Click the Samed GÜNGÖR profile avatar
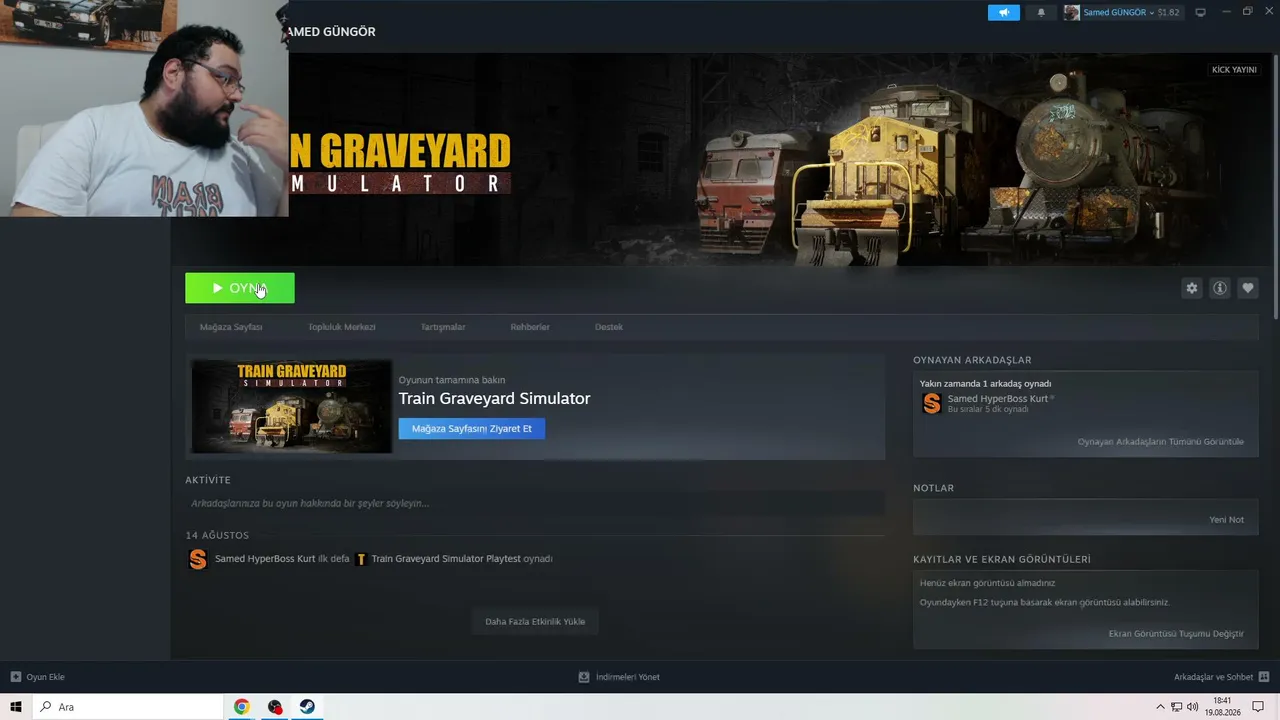 click(x=1072, y=13)
